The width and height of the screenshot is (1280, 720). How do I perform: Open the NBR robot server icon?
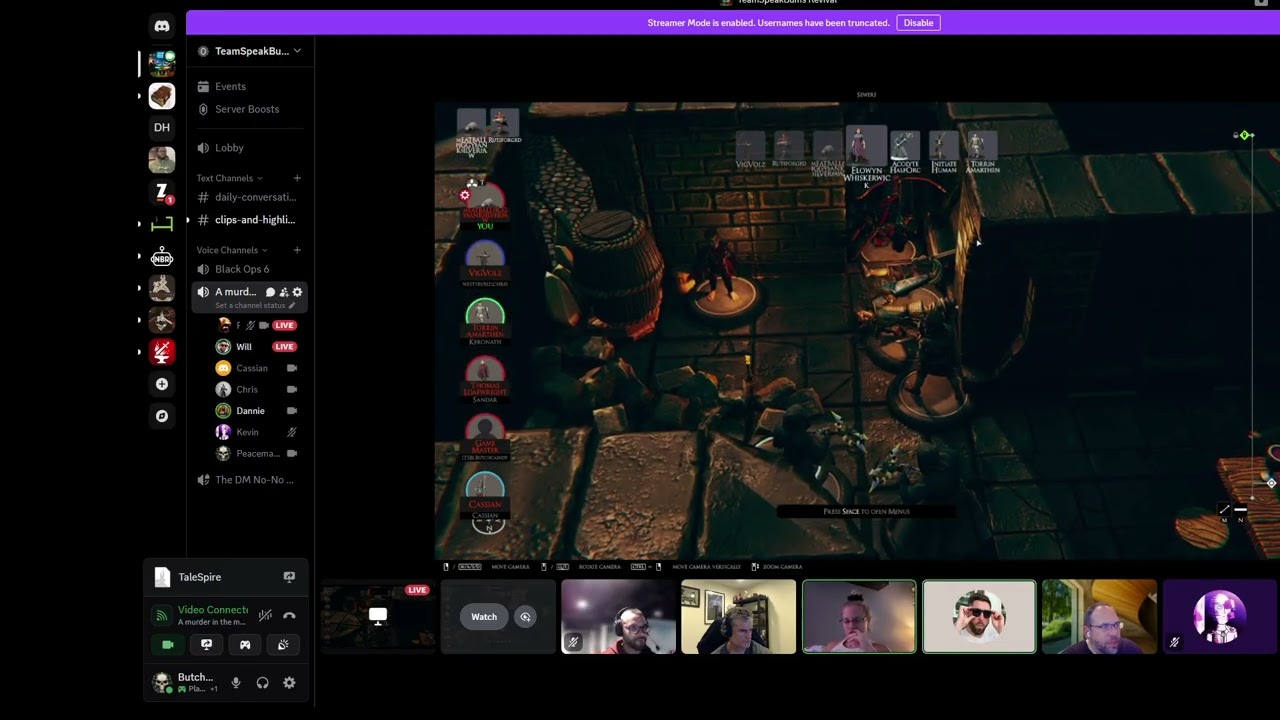click(x=162, y=258)
